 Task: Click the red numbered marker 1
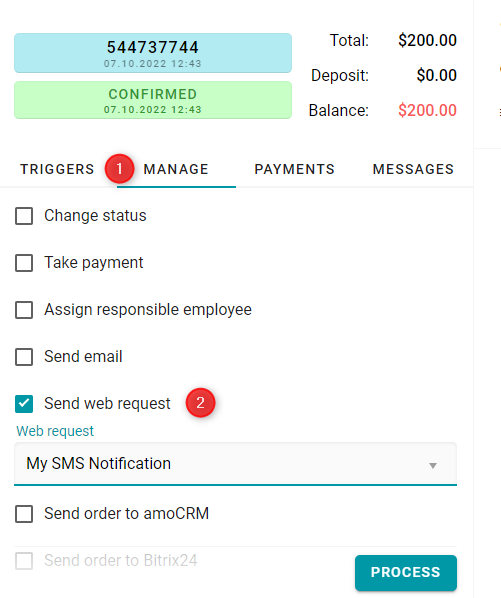click(119, 168)
